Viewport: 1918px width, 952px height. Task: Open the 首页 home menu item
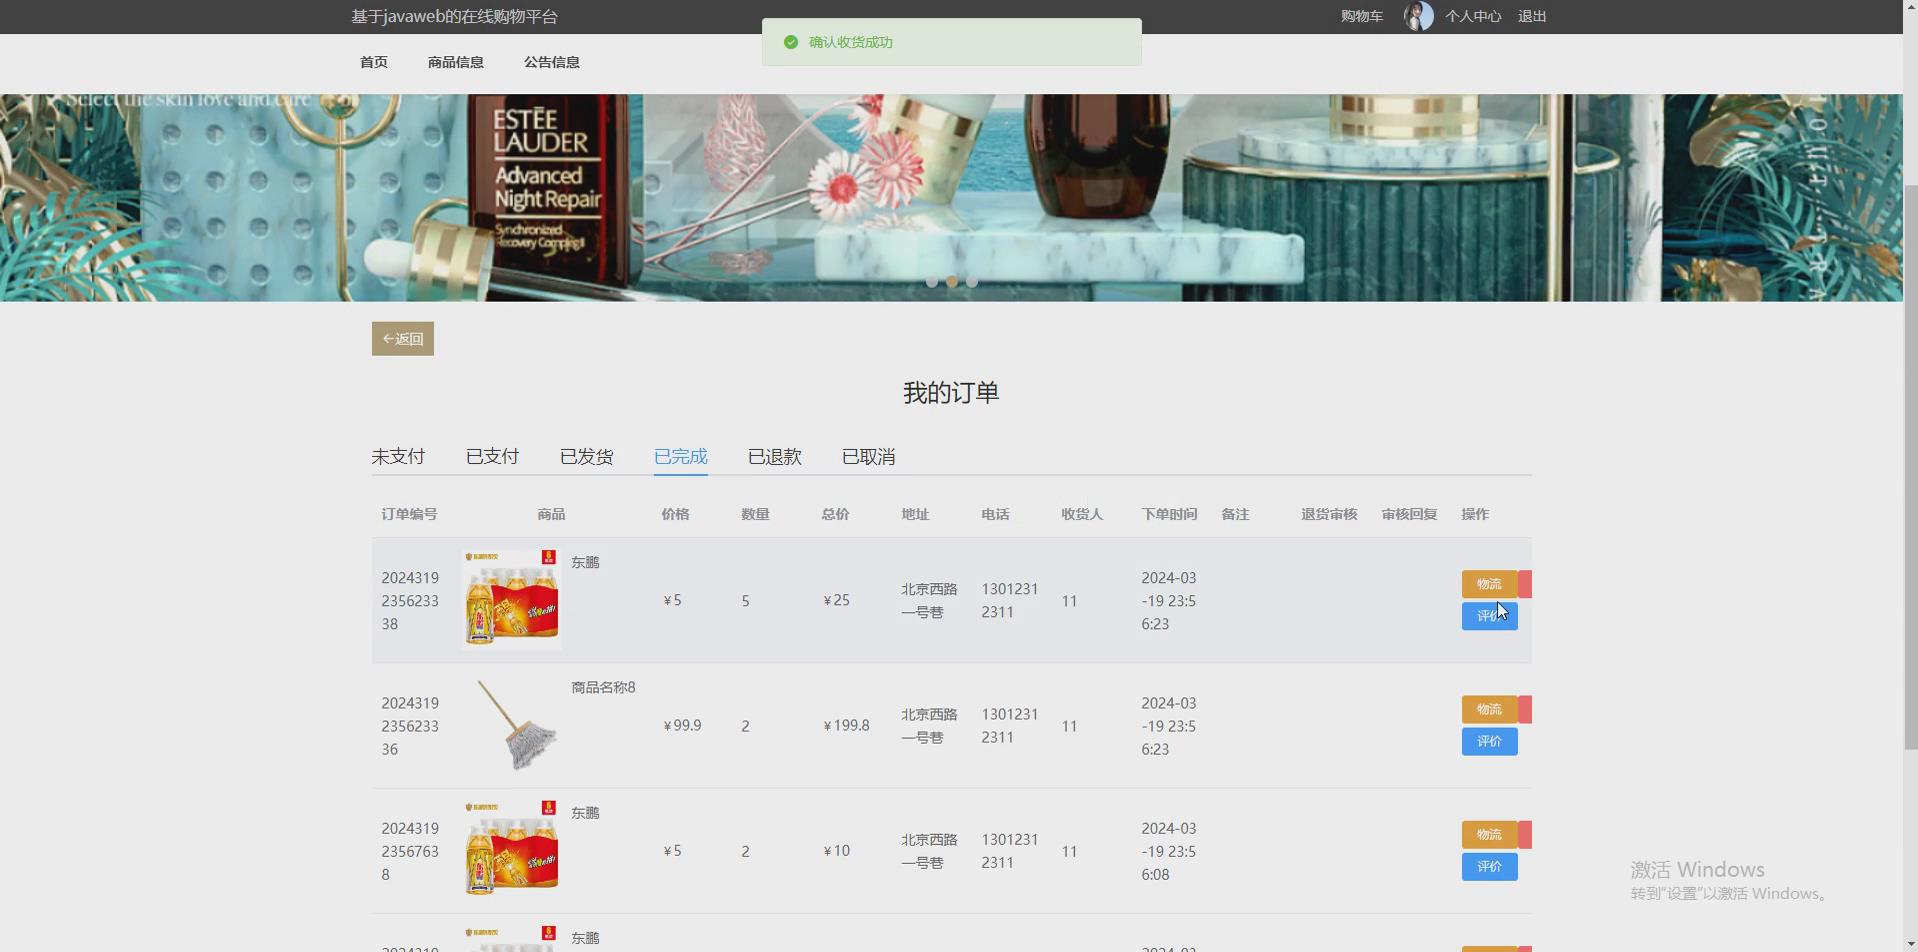(374, 62)
